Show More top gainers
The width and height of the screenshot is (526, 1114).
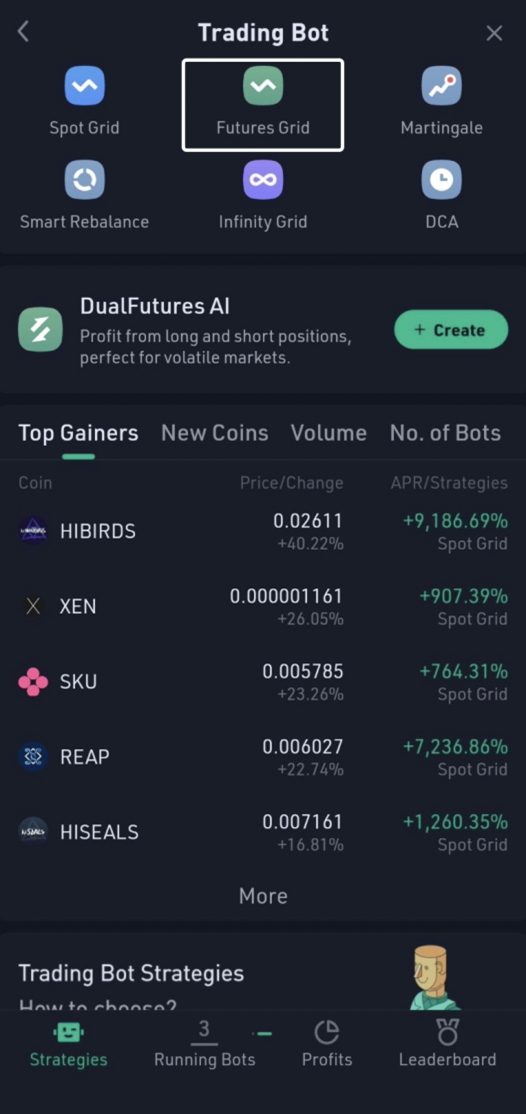pyautogui.click(x=263, y=896)
